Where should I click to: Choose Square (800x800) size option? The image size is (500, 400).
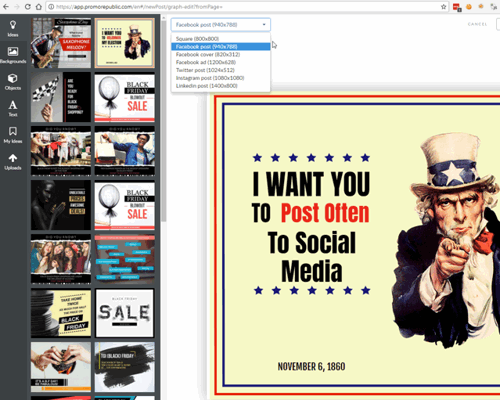point(221,39)
